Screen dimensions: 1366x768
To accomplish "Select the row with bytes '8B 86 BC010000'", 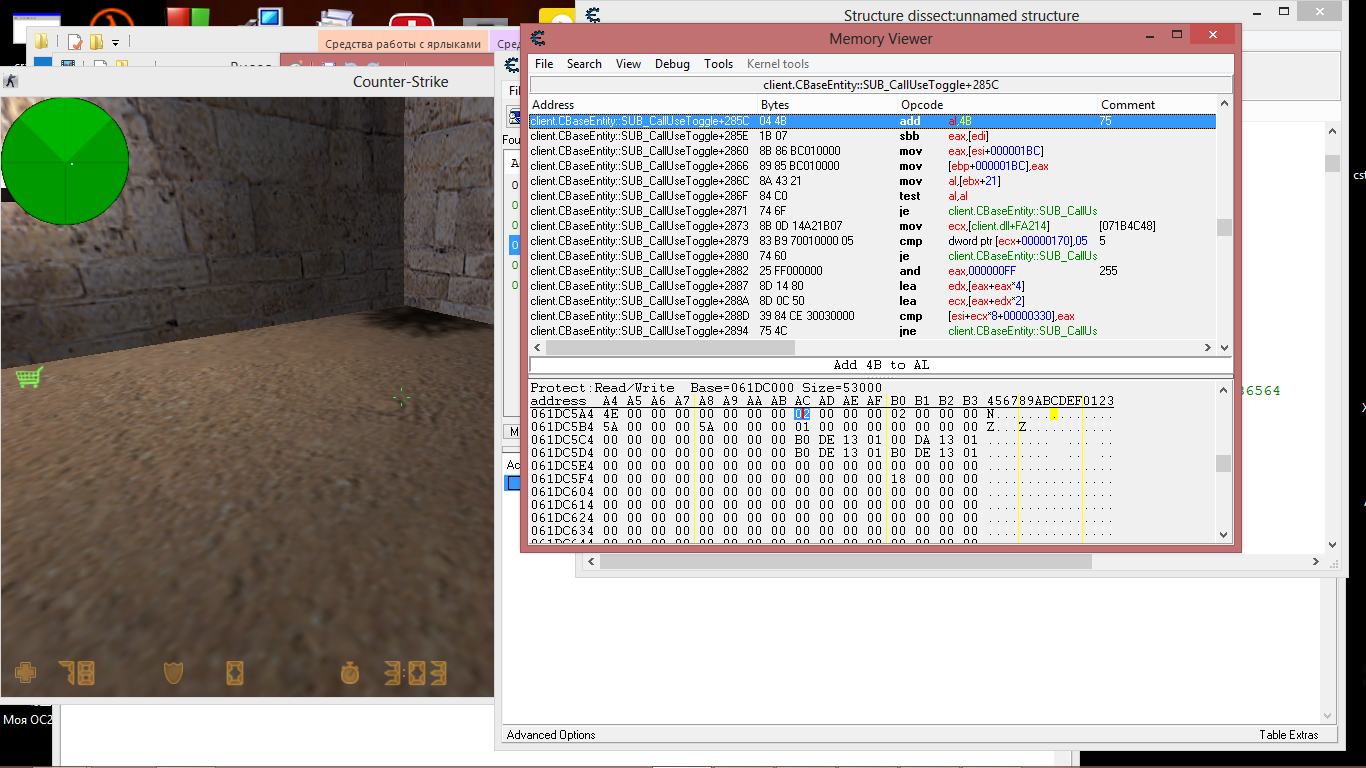I will coord(872,151).
